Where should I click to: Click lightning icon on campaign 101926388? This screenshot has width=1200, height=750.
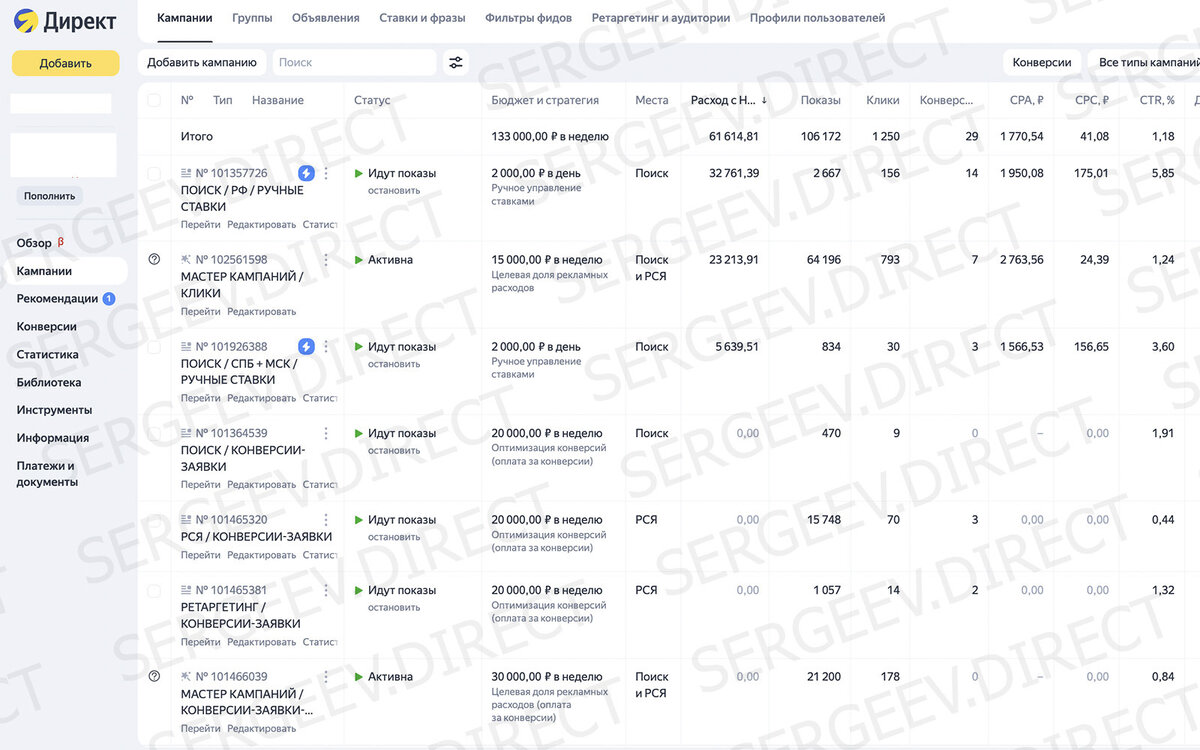pyautogui.click(x=306, y=346)
